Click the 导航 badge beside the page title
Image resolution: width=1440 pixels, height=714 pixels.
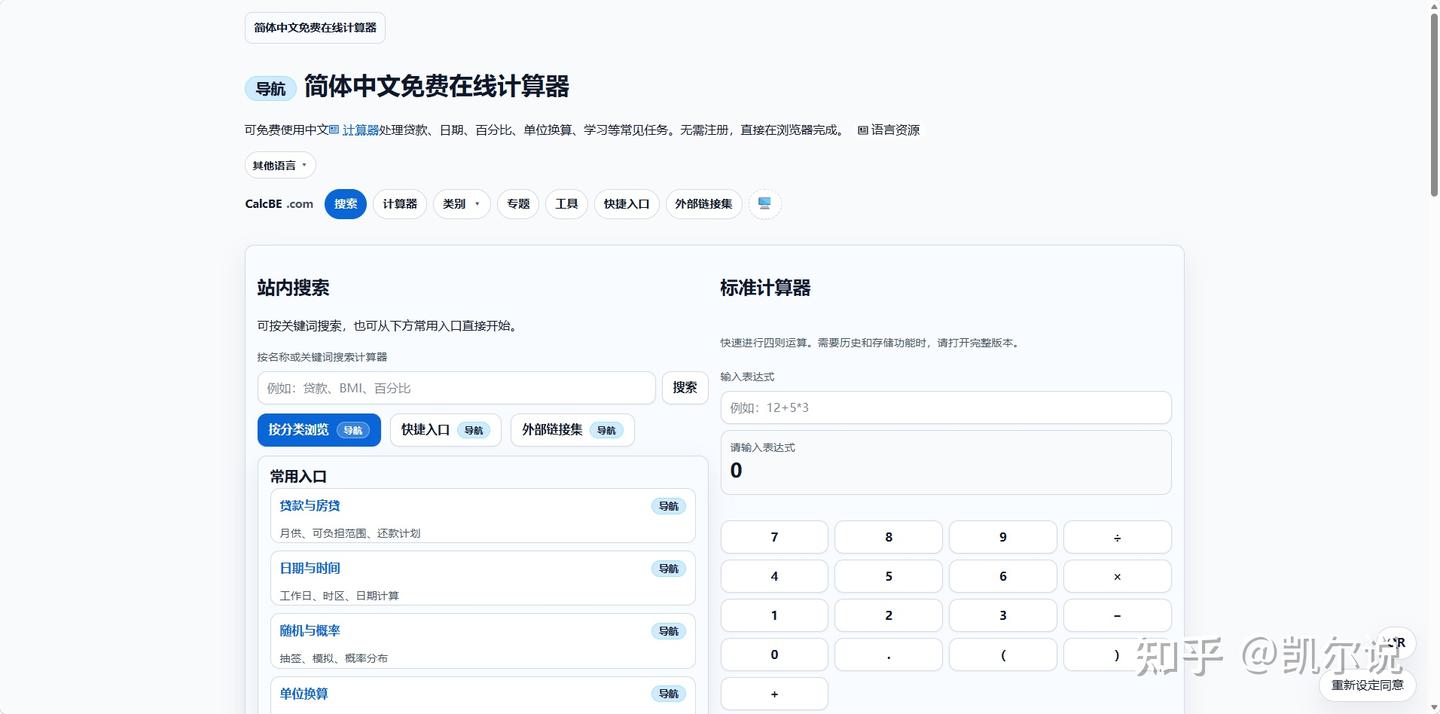tap(271, 88)
